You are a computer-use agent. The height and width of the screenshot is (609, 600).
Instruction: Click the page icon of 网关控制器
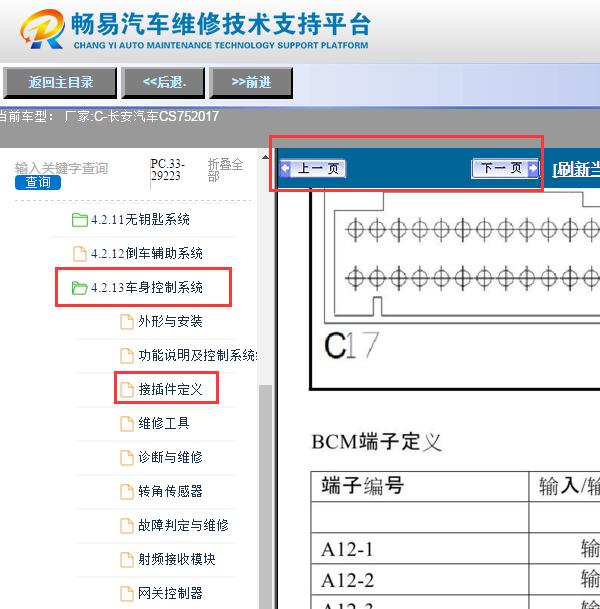click(x=127, y=593)
